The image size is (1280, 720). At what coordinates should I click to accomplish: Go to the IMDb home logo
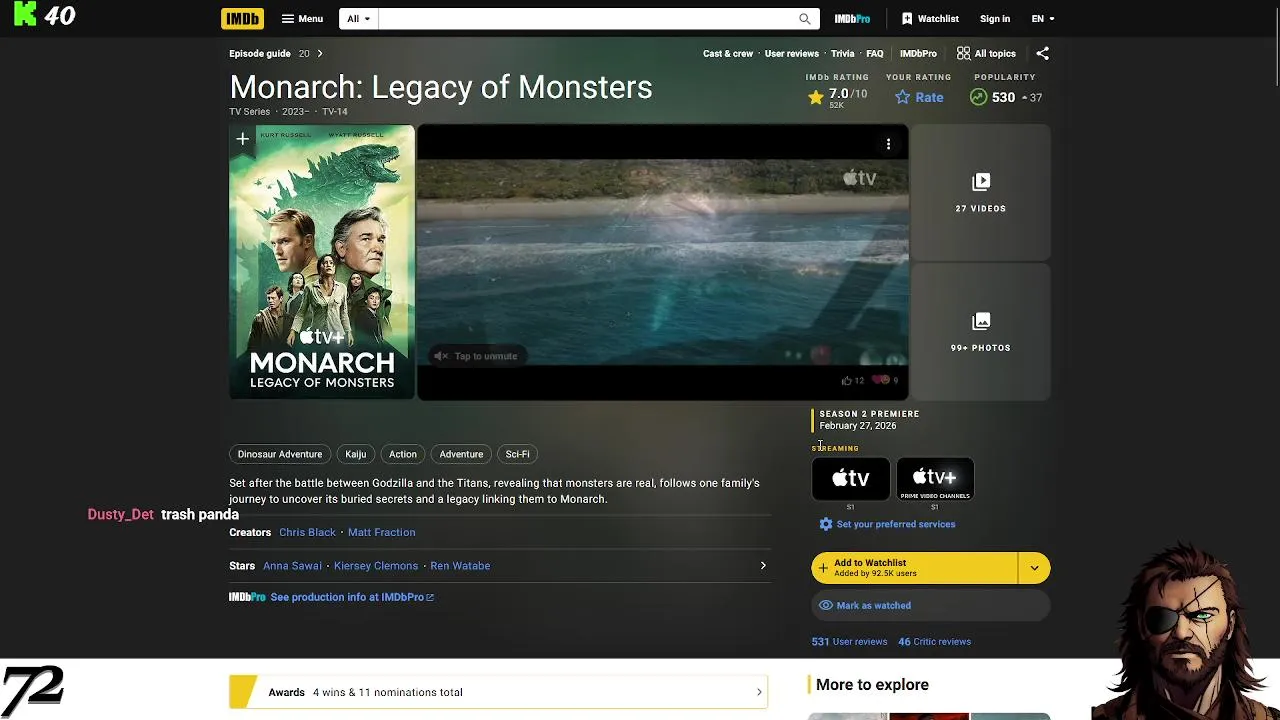click(242, 18)
